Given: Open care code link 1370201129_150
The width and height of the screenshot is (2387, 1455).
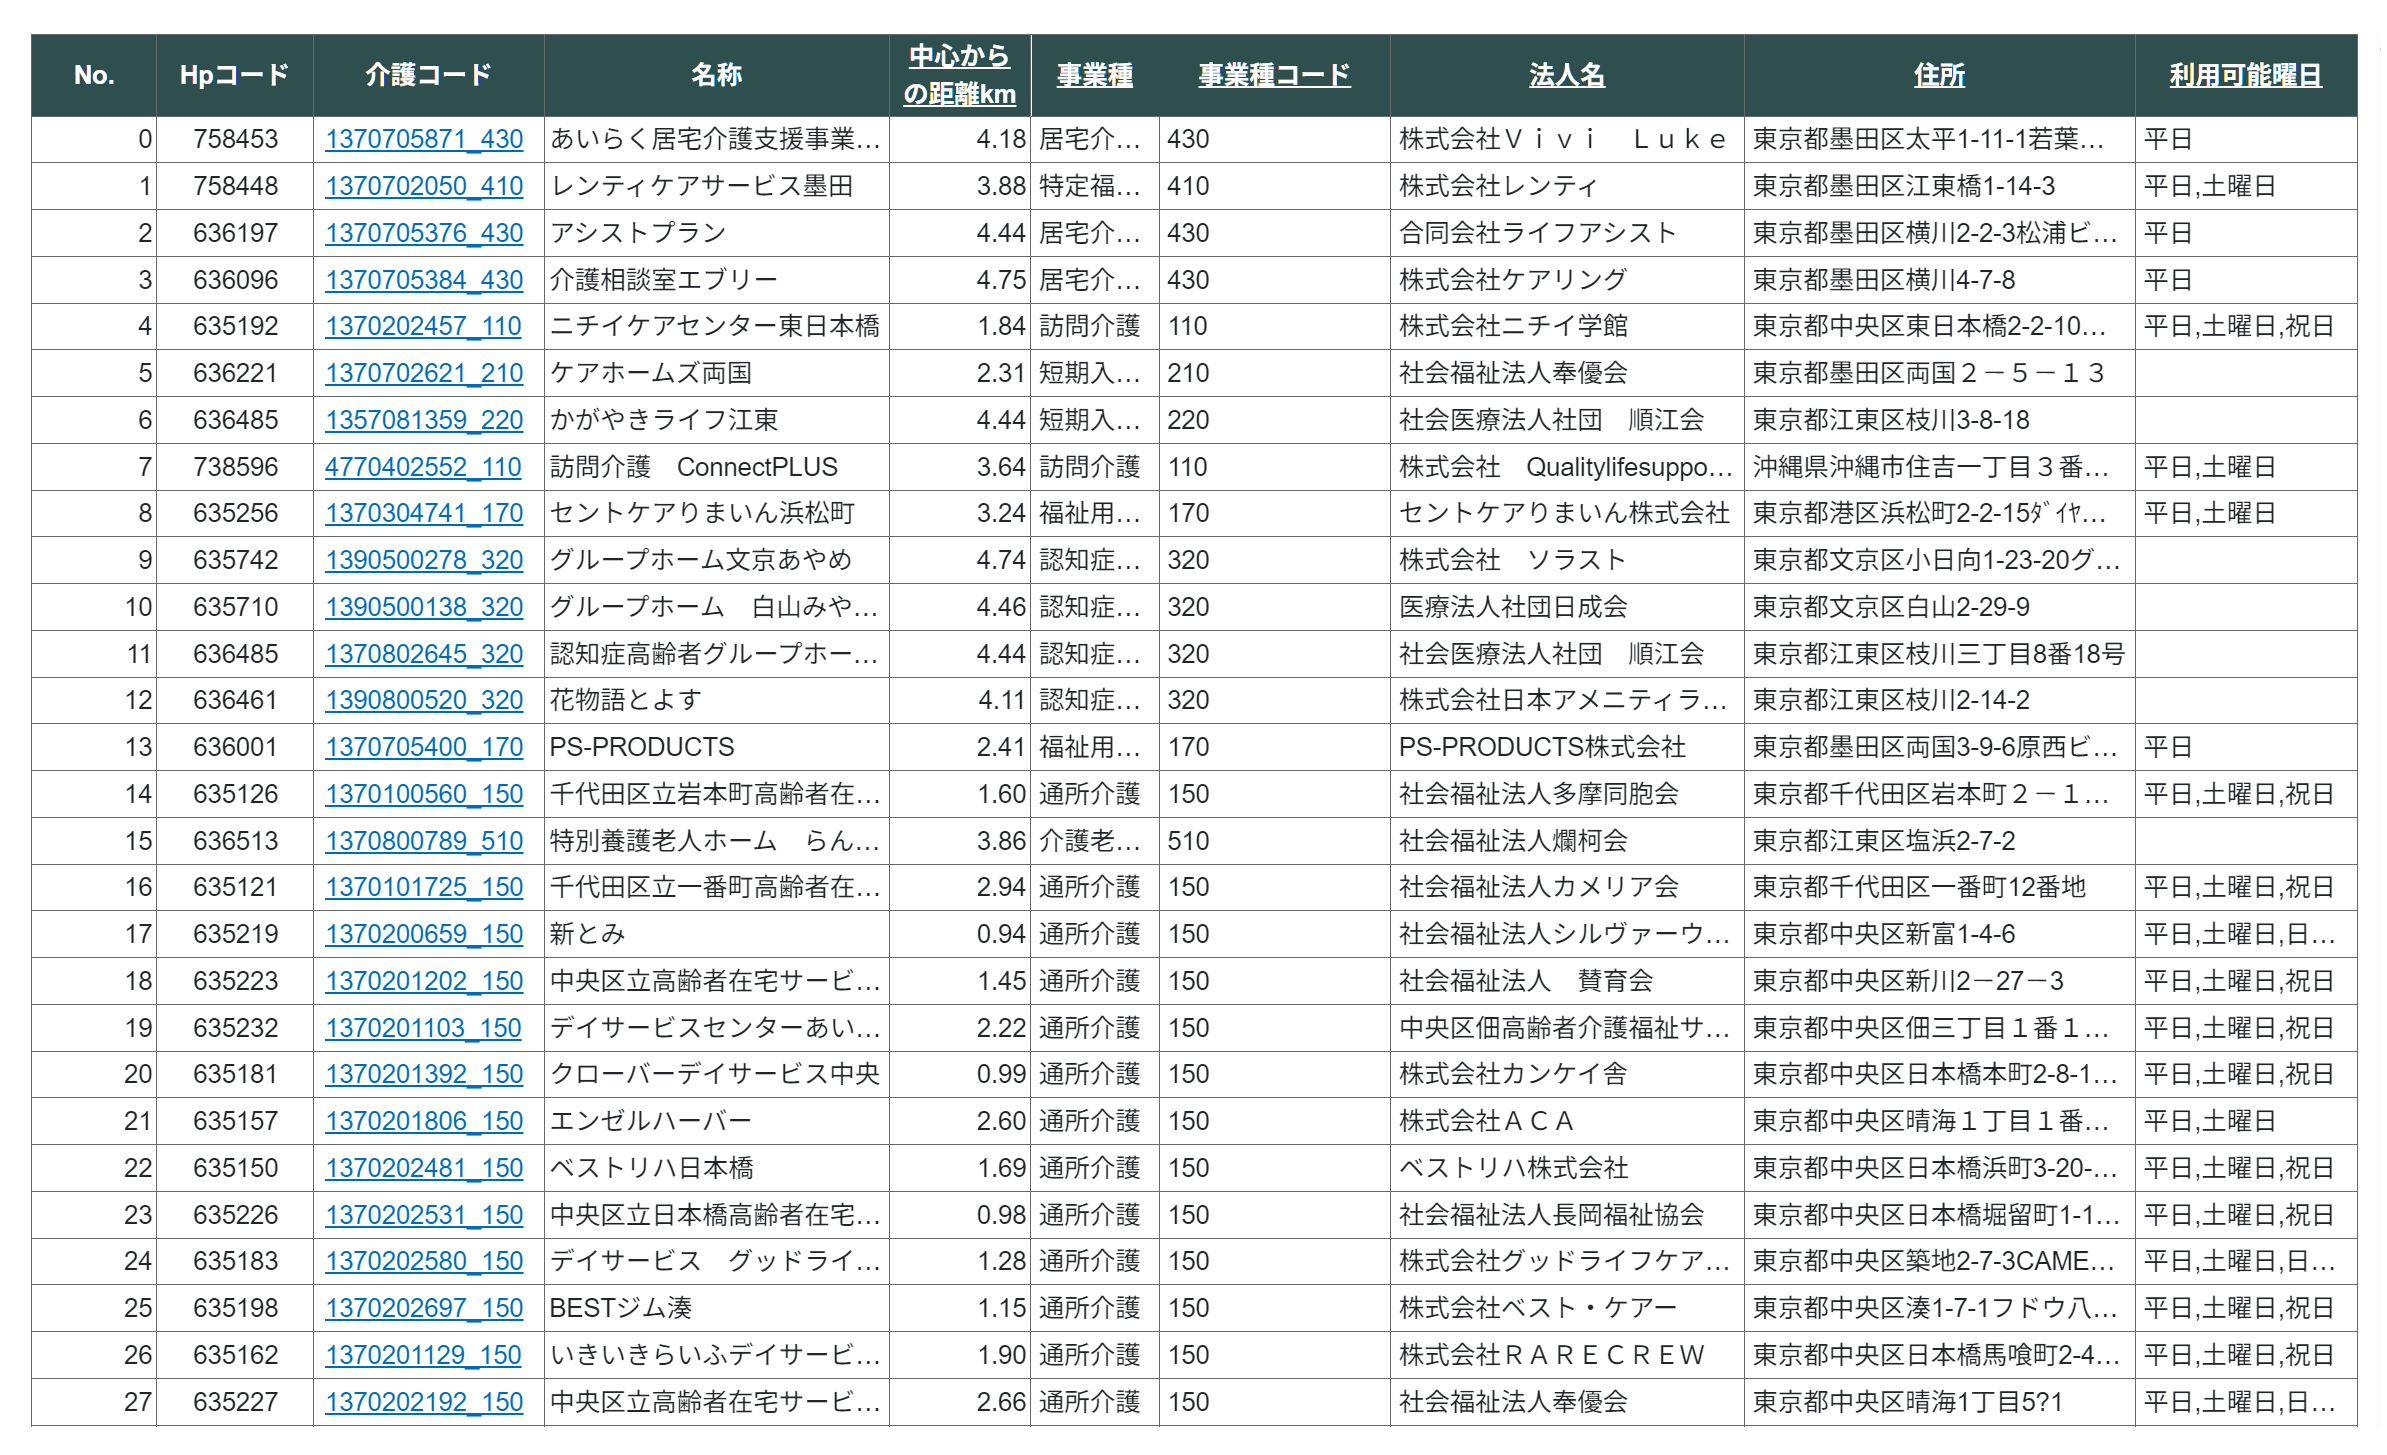Looking at the screenshot, I should tap(424, 1355).
